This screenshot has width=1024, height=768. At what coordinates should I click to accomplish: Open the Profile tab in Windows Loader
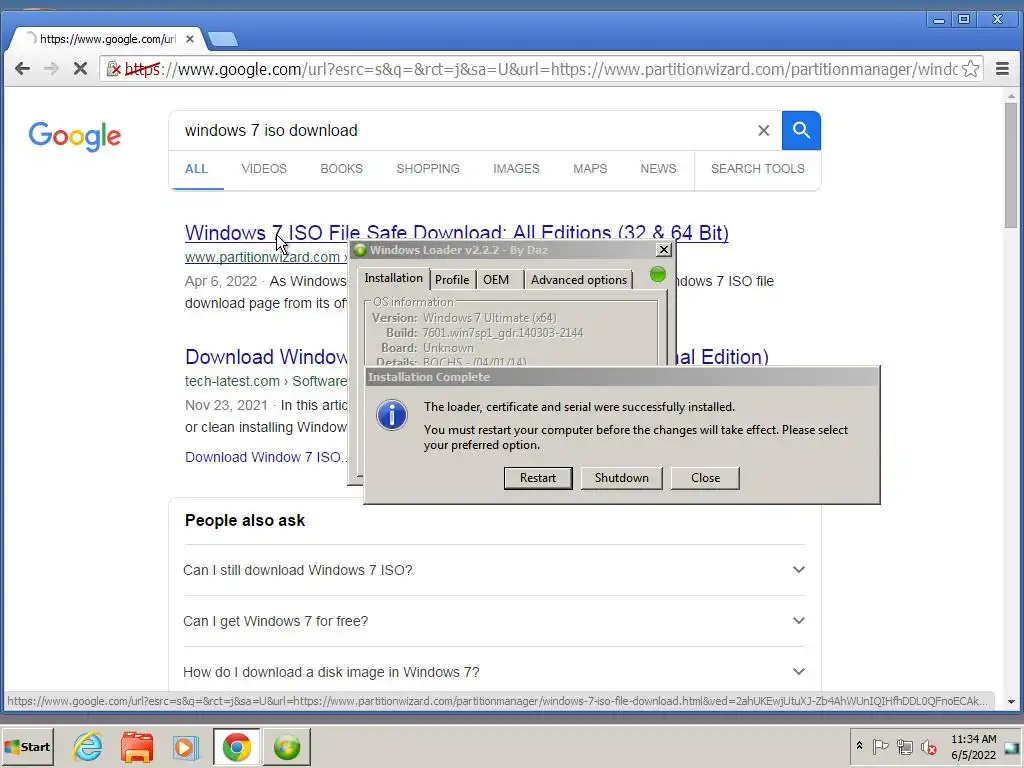[452, 280]
